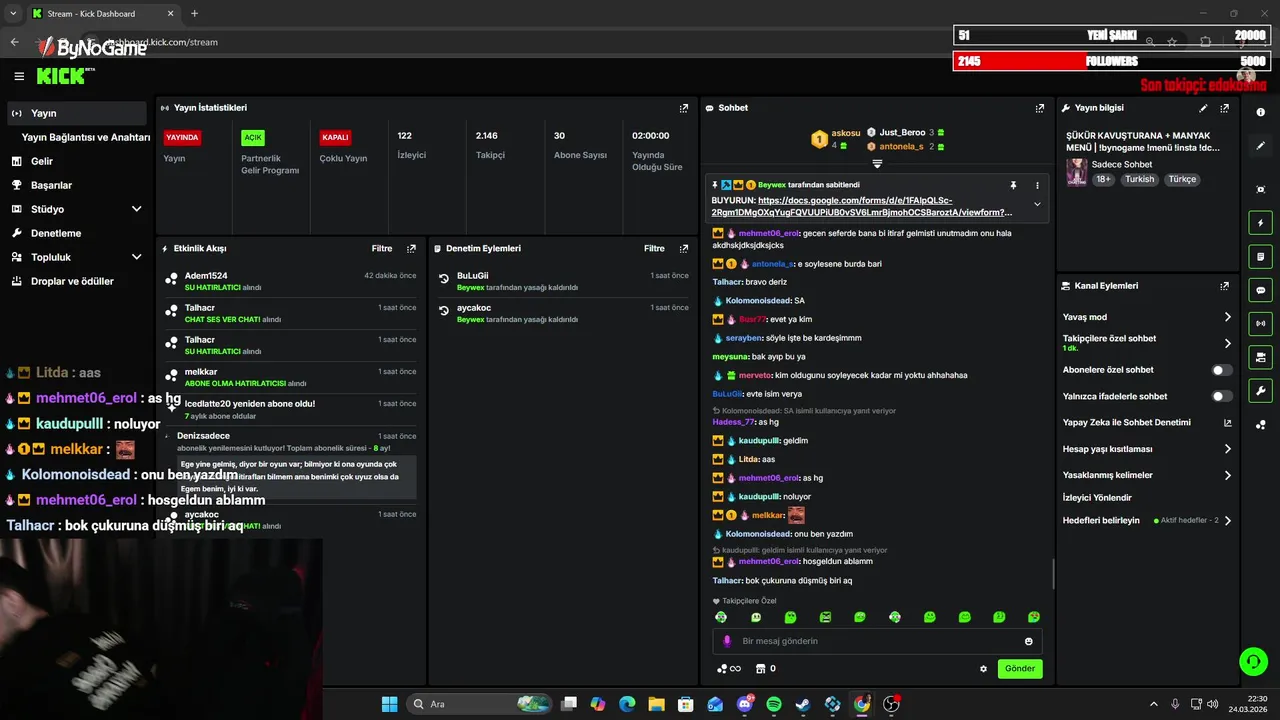Click the Turkish tag in Yayın bilgisi
Screen dimensions: 1280x720
1139,180
